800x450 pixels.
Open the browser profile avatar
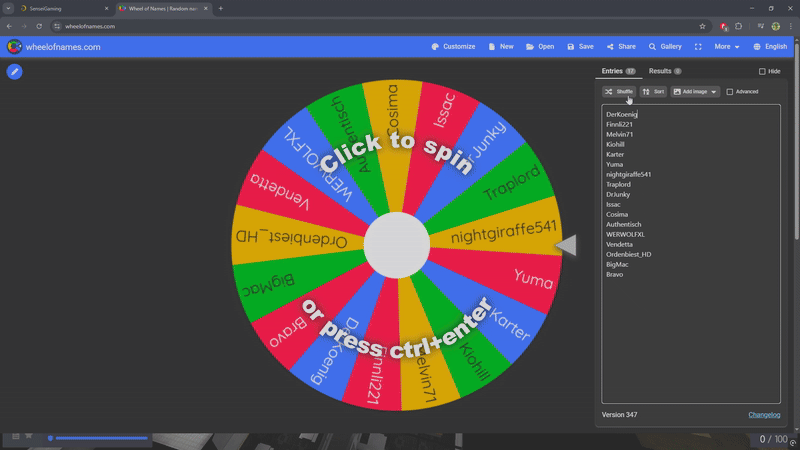point(776,26)
